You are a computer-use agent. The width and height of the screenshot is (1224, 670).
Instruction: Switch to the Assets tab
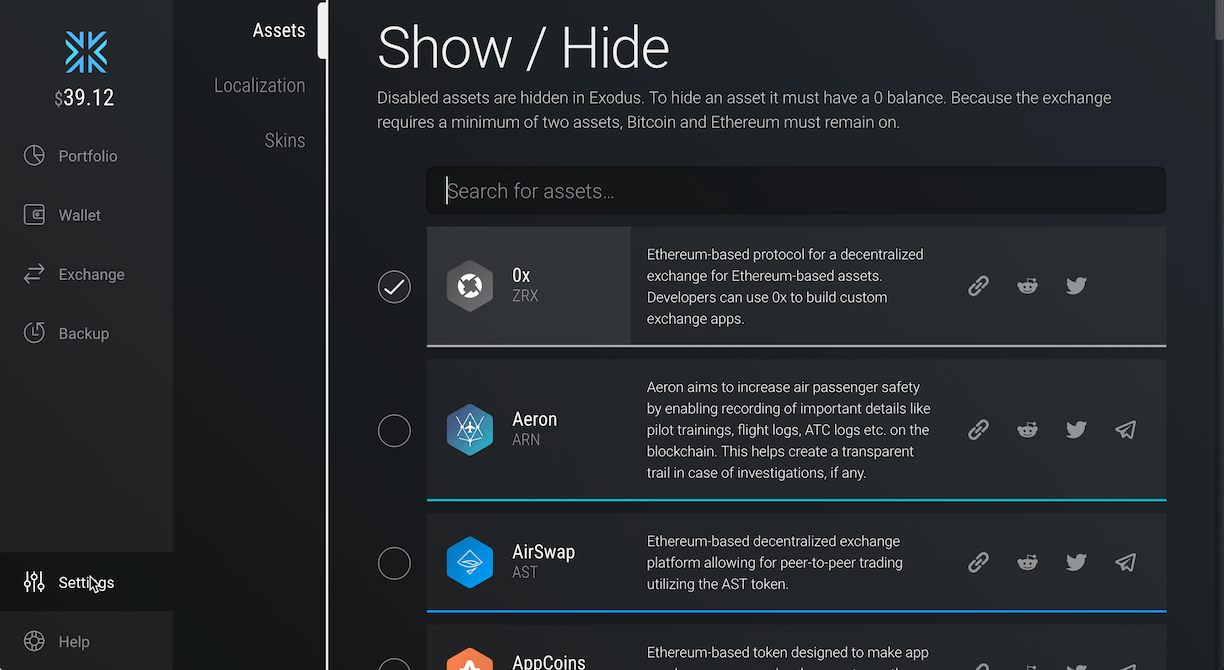coord(279,30)
